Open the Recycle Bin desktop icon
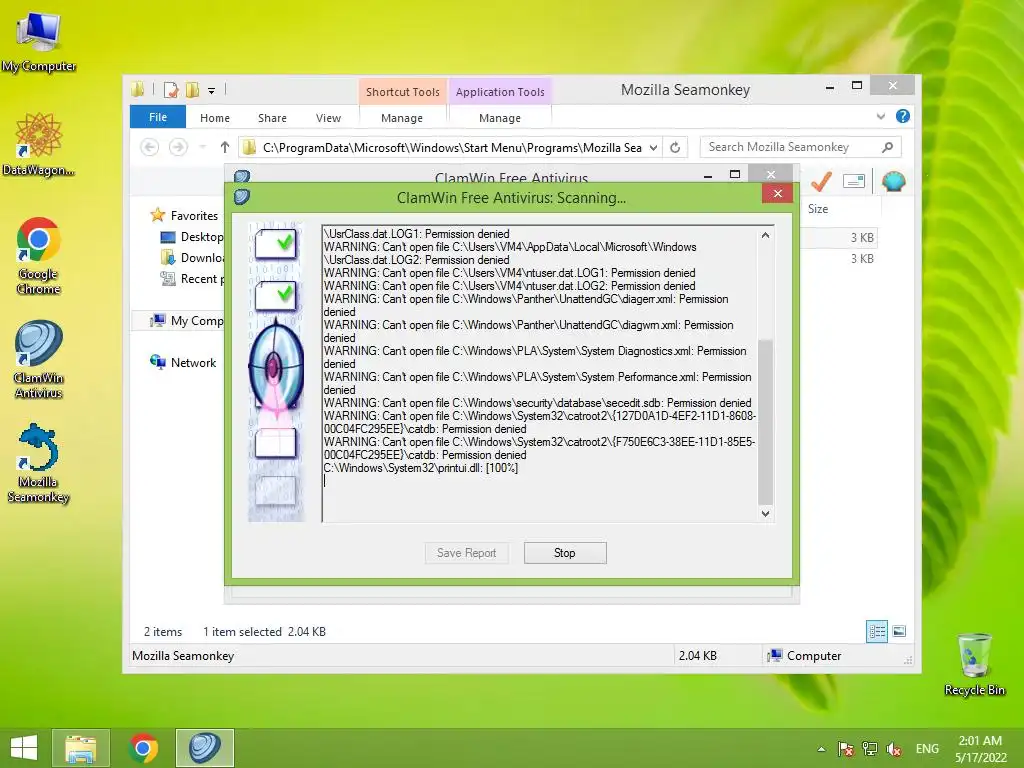 (974, 664)
